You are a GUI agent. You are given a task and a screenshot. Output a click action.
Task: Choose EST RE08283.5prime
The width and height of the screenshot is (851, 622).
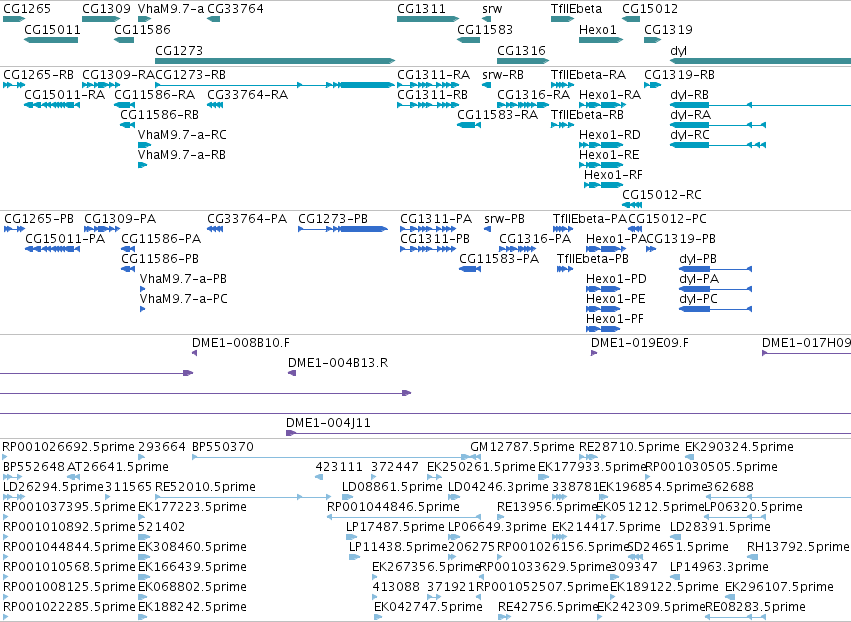click(755, 606)
